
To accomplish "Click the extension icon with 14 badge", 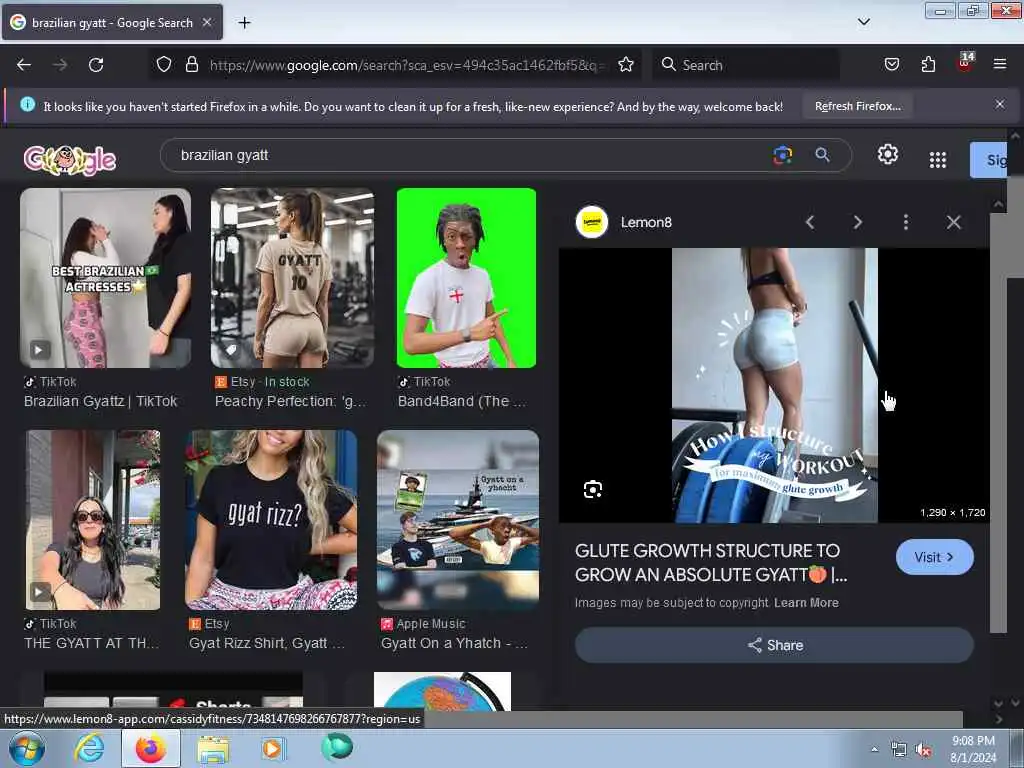I will [x=965, y=62].
